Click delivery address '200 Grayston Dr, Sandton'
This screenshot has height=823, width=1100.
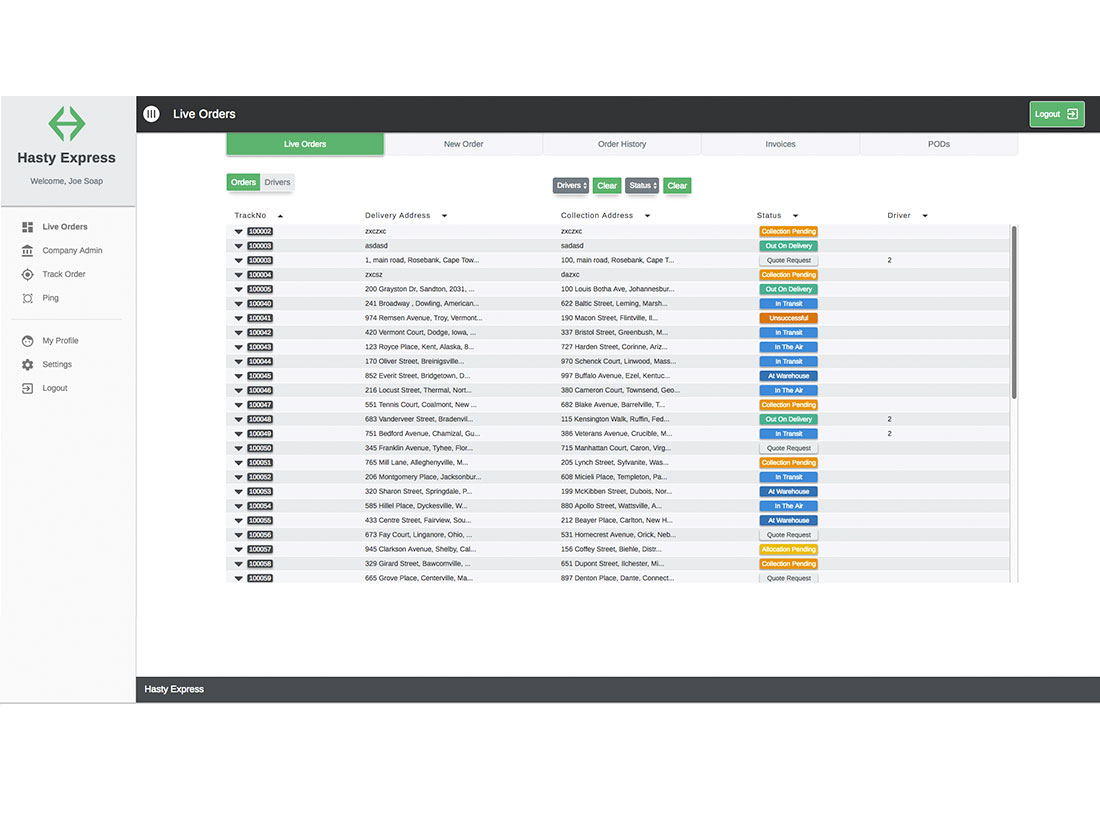pyautogui.click(x=420, y=289)
